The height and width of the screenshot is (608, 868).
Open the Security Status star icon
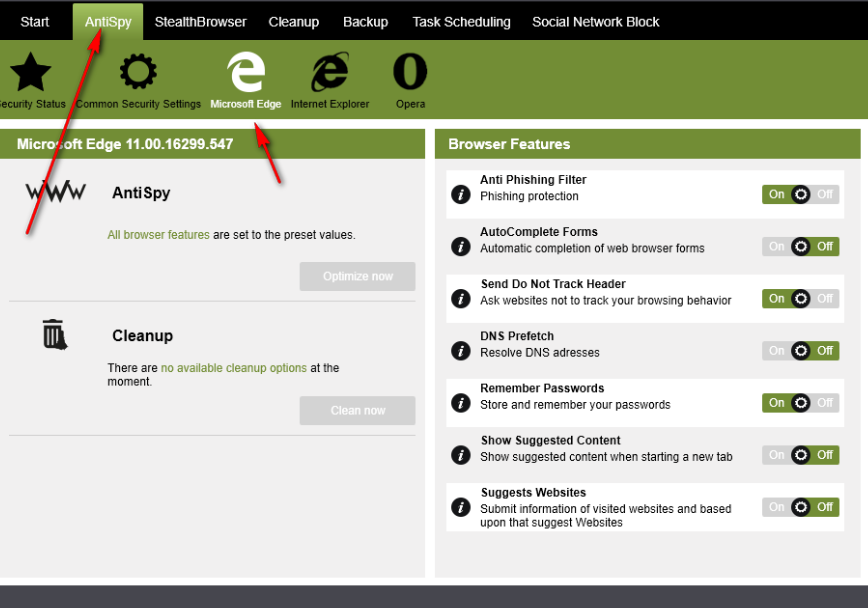pyautogui.click(x=30, y=72)
